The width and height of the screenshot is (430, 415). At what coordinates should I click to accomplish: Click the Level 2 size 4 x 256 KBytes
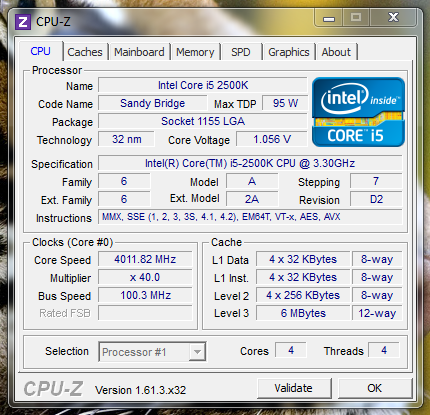(303, 295)
